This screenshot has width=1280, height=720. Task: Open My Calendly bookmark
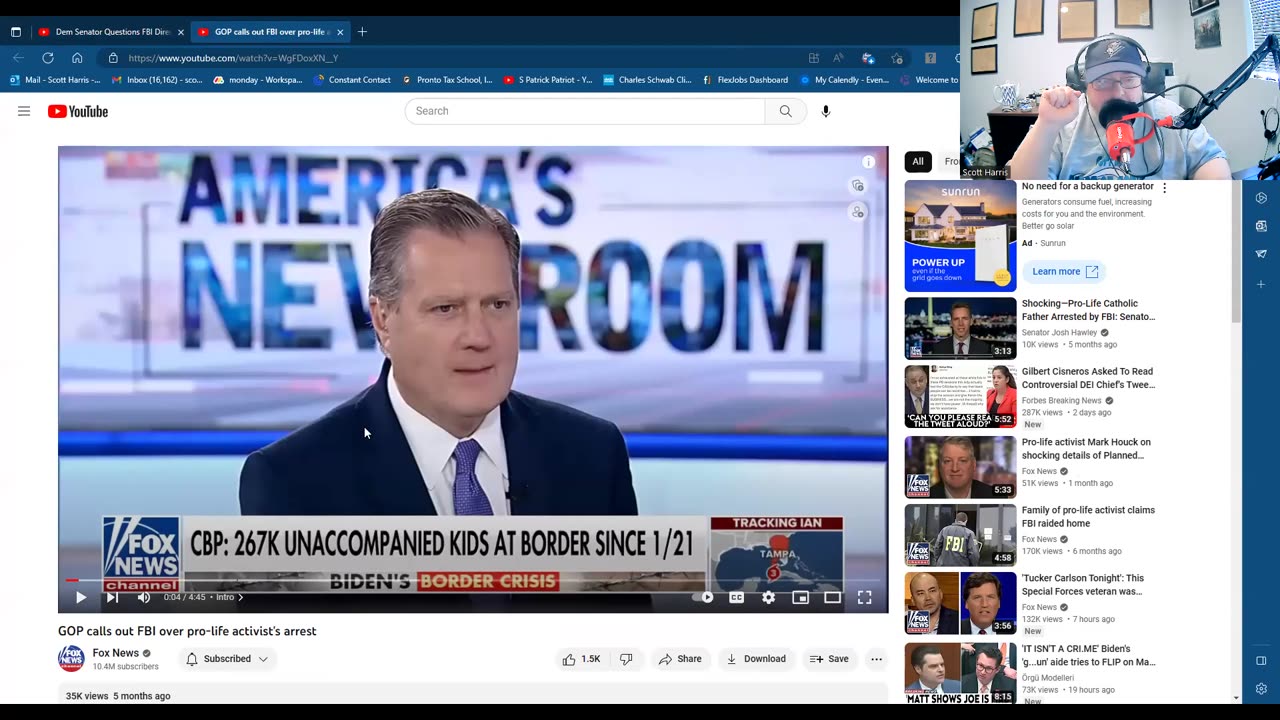coord(844,80)
